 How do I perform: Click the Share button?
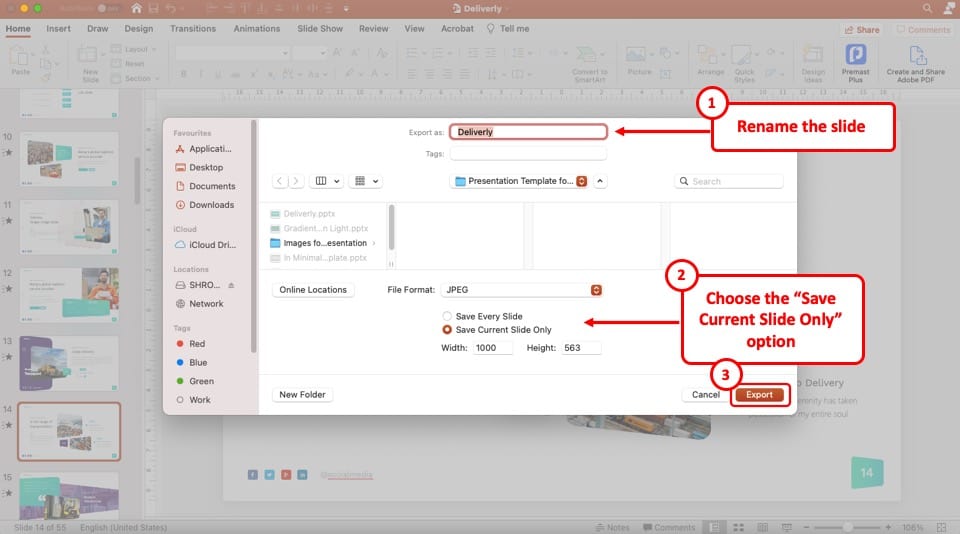pos(862,29)
